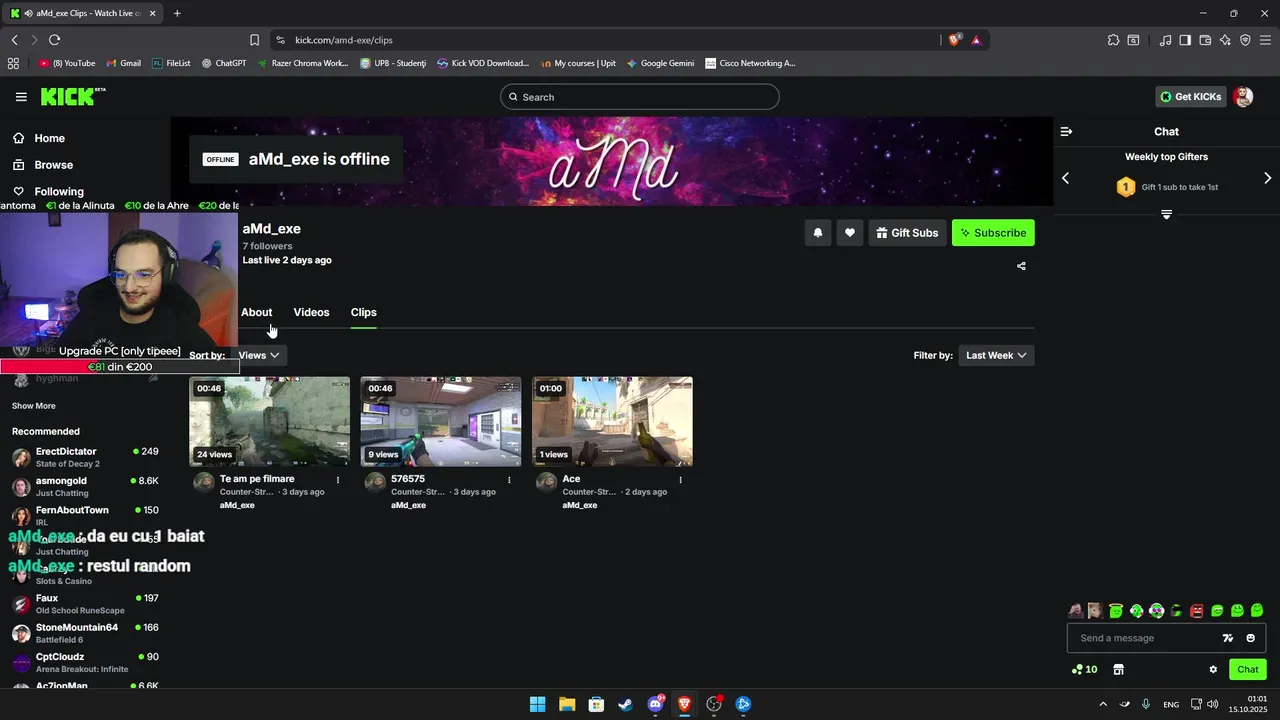Open browser extensions puzzle icon

(1113, 40)
